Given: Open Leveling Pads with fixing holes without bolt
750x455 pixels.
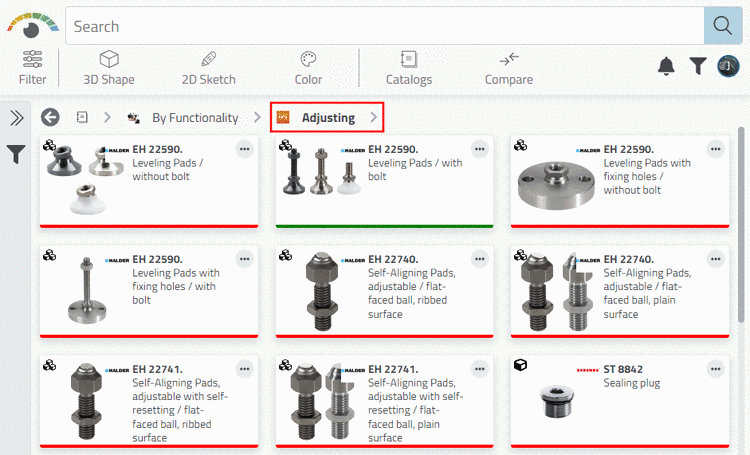Looking at the screenshot, I should click(x=620, y=182).
